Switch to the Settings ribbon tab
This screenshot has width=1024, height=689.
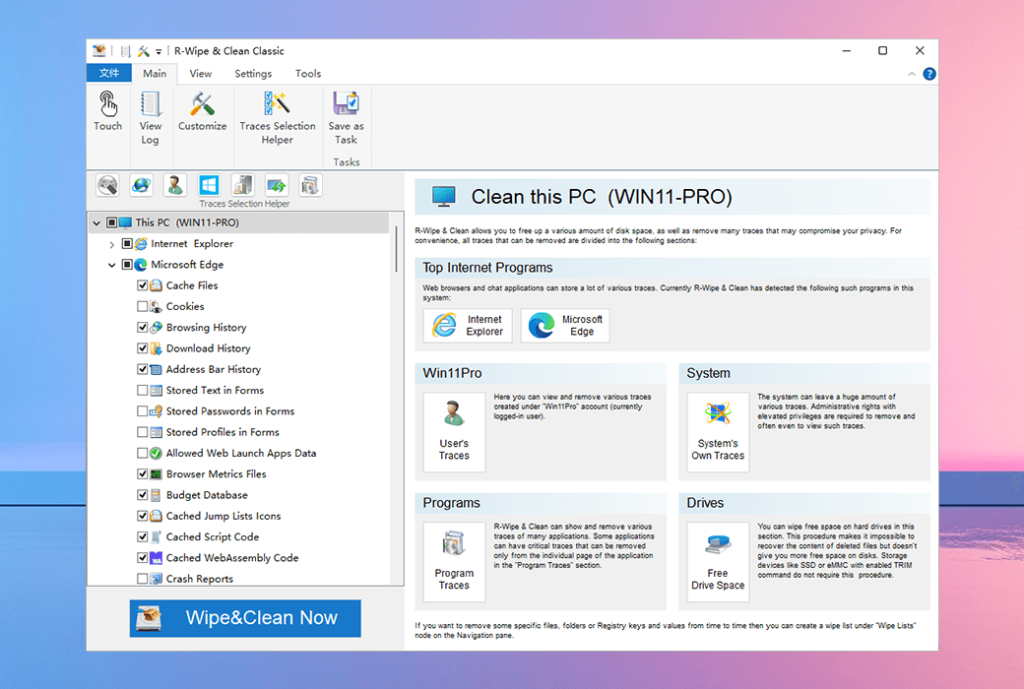253,73
